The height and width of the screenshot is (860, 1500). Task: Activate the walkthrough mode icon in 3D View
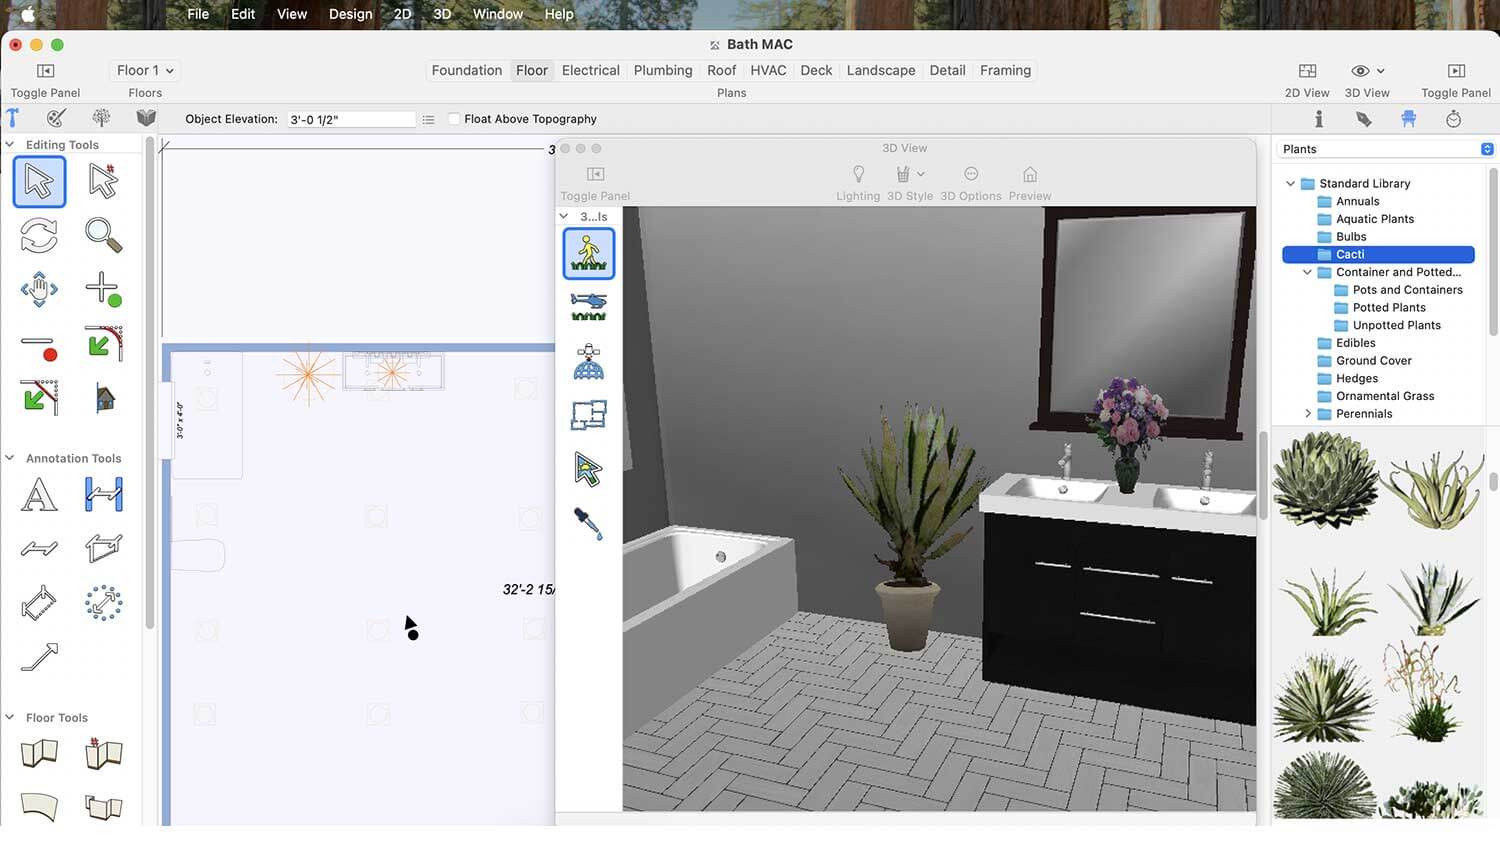tap(588, 253)
